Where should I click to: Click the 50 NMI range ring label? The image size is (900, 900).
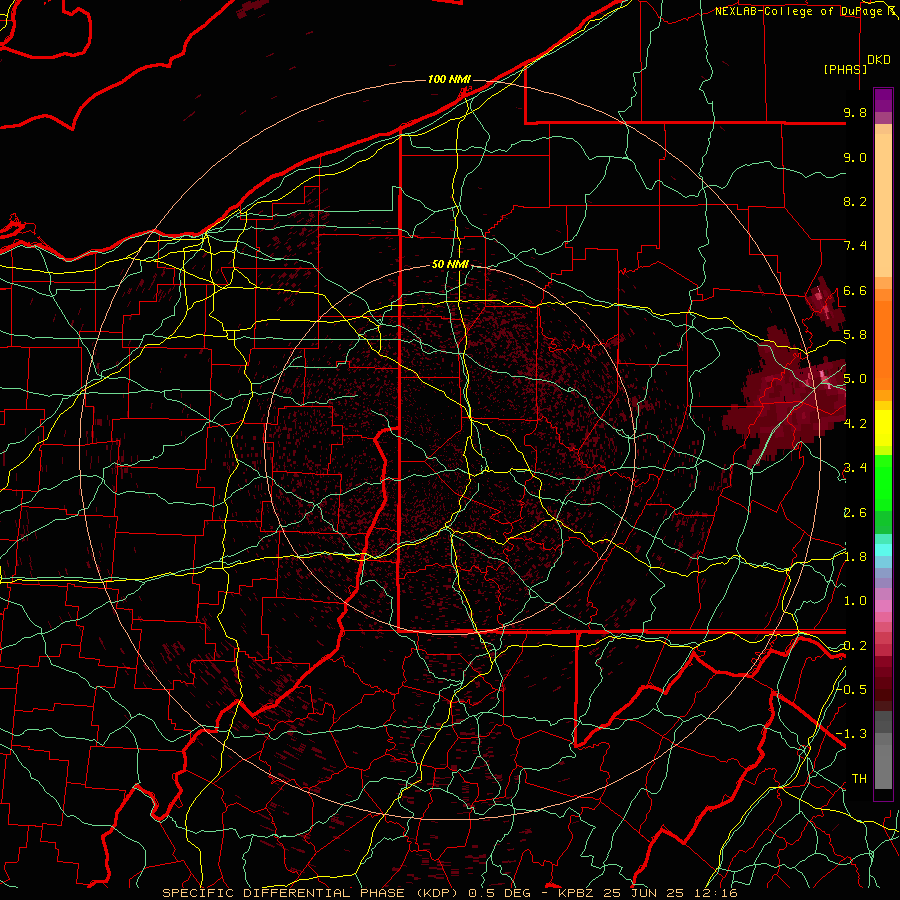pyautogui.click(x=450, y=265)
